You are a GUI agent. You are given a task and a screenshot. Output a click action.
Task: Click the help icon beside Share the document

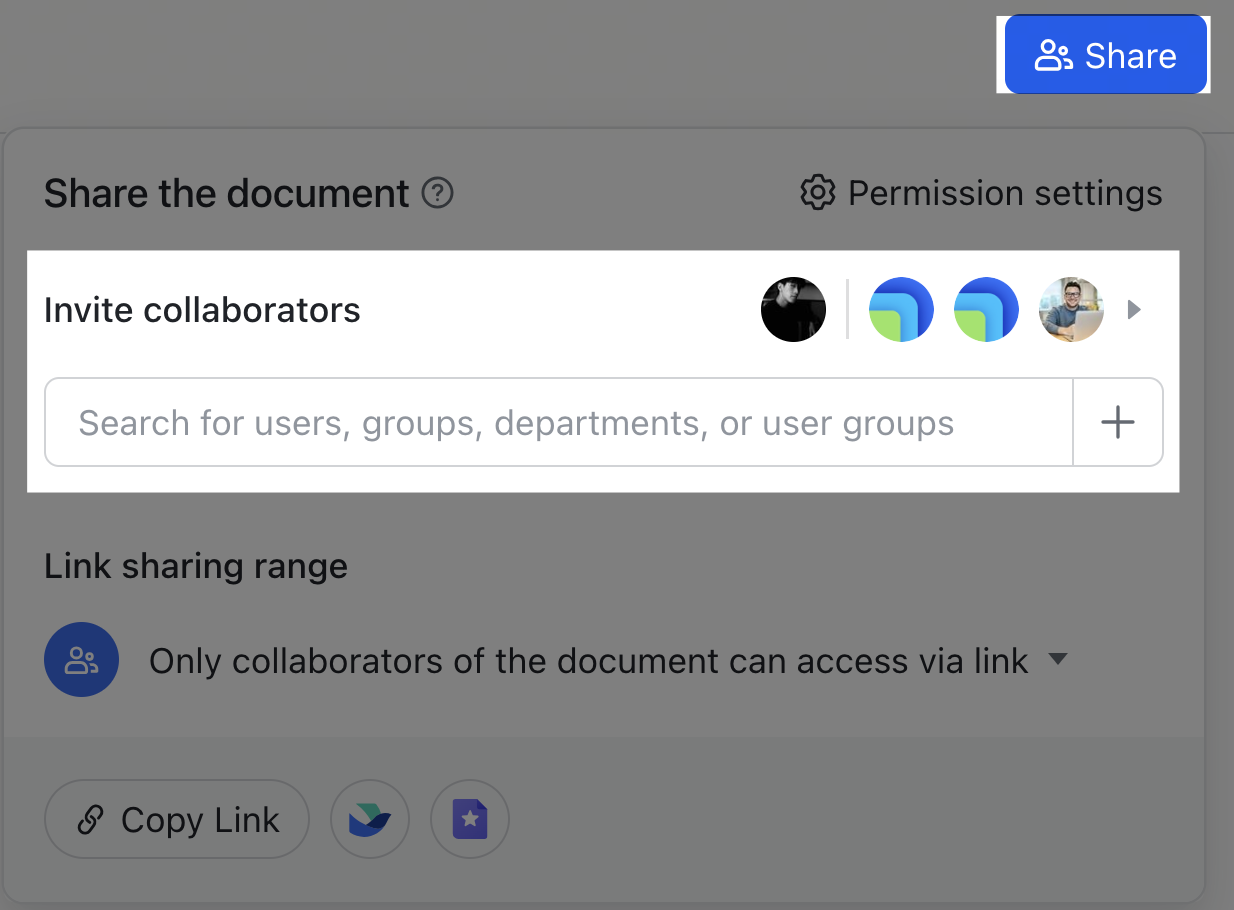click(x=437, y=195)
